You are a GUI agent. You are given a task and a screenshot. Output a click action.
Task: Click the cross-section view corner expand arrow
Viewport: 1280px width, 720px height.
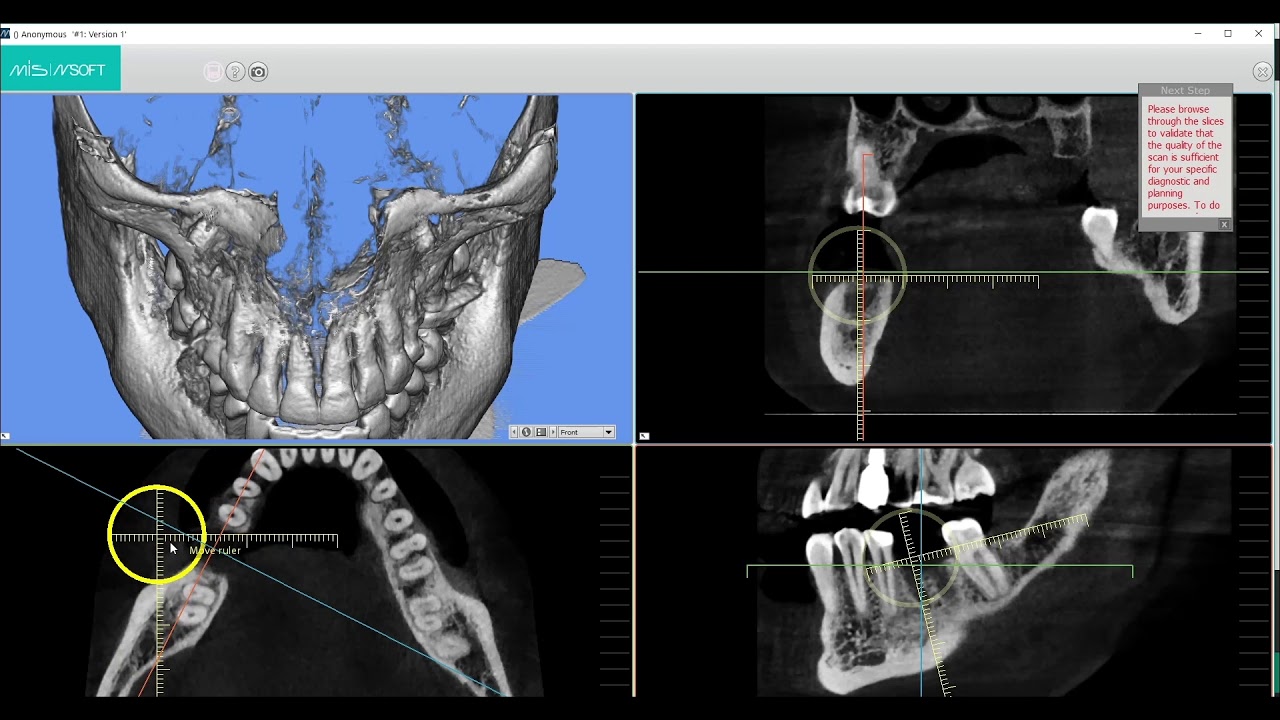(644, 436)
